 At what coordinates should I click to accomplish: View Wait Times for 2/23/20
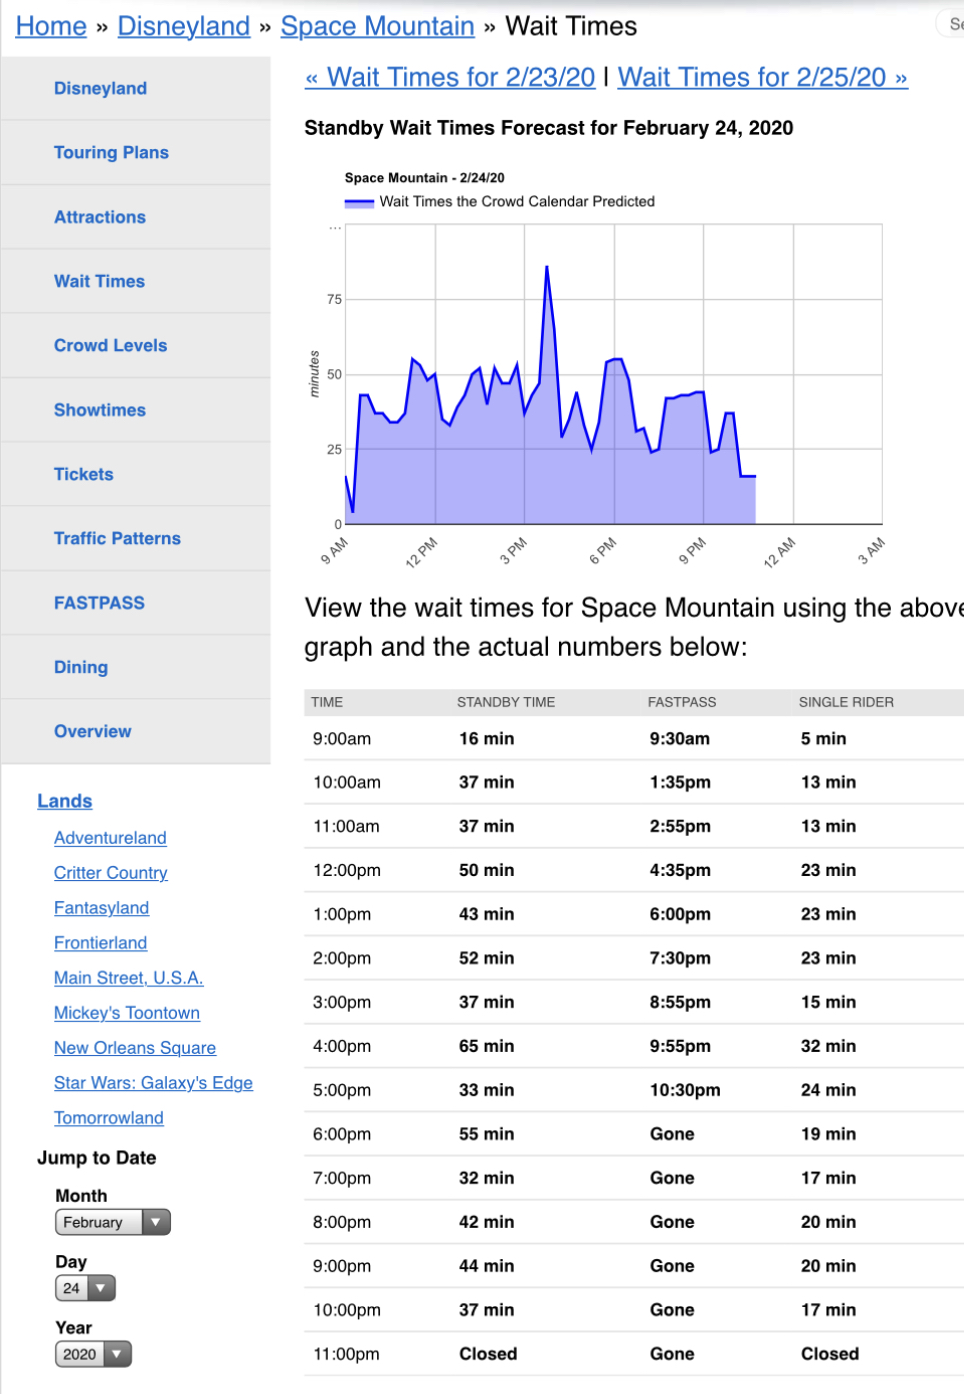(x=451, y=78)
